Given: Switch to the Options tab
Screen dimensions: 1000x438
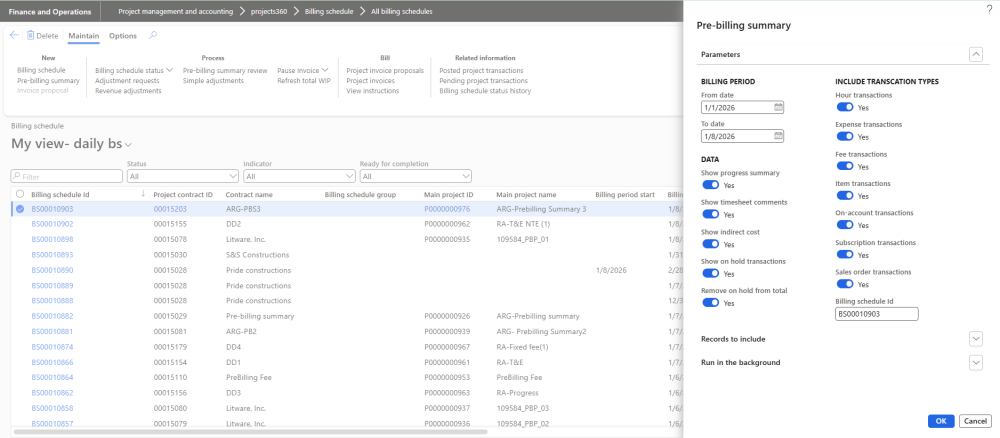Looking at the screenshot, I should pyautogui.click(x=122, y=36).
